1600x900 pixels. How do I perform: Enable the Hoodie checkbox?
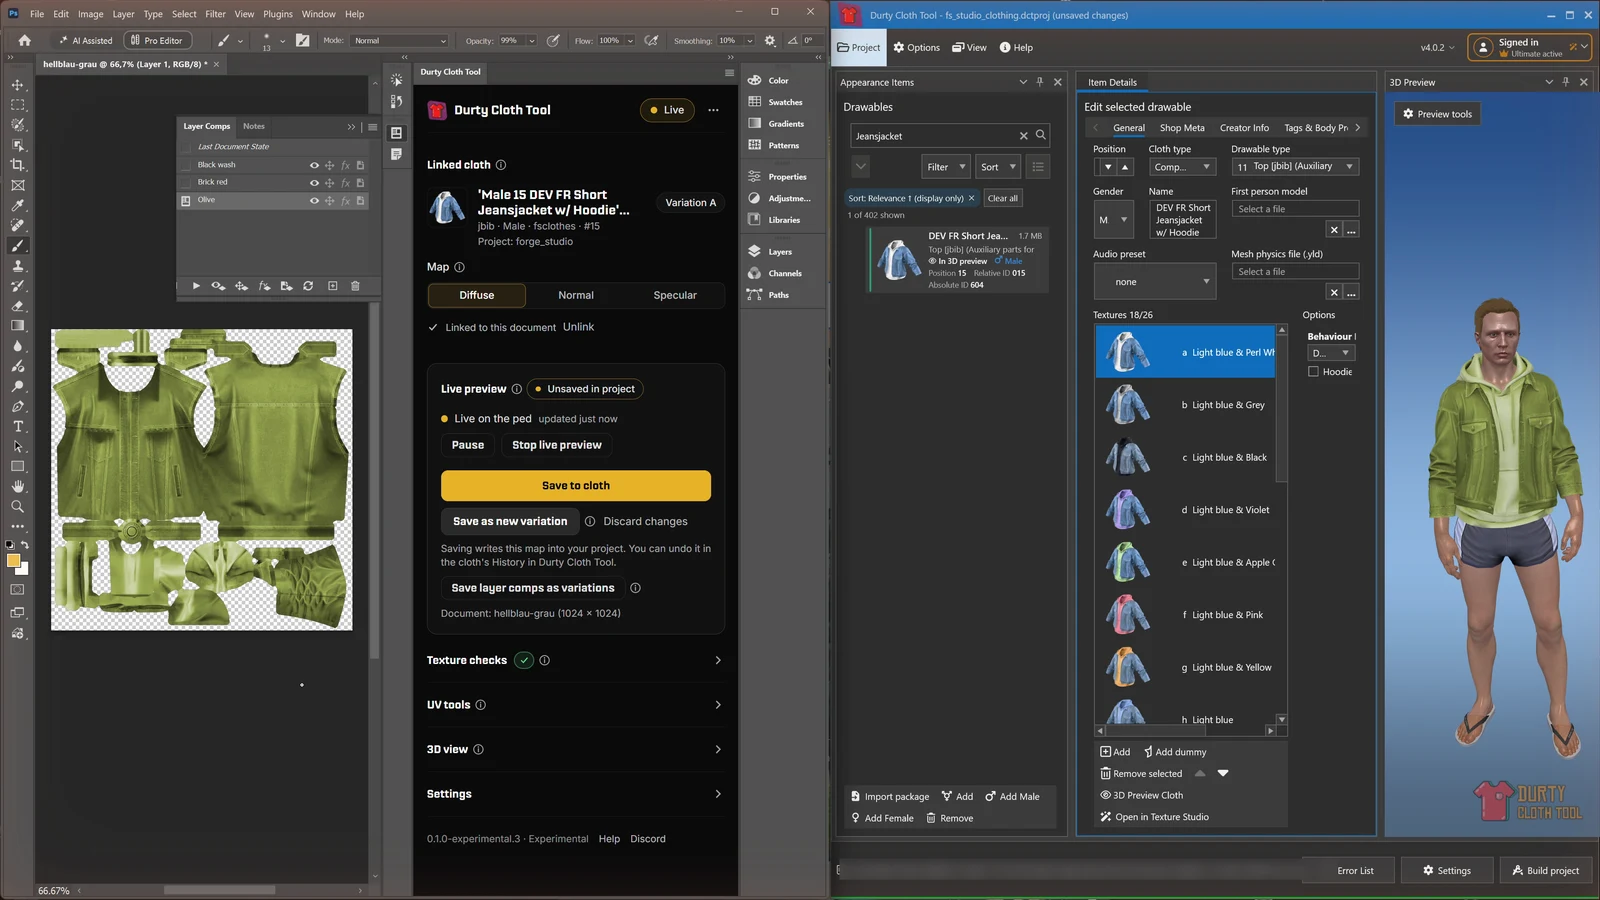click(1313, 372)
